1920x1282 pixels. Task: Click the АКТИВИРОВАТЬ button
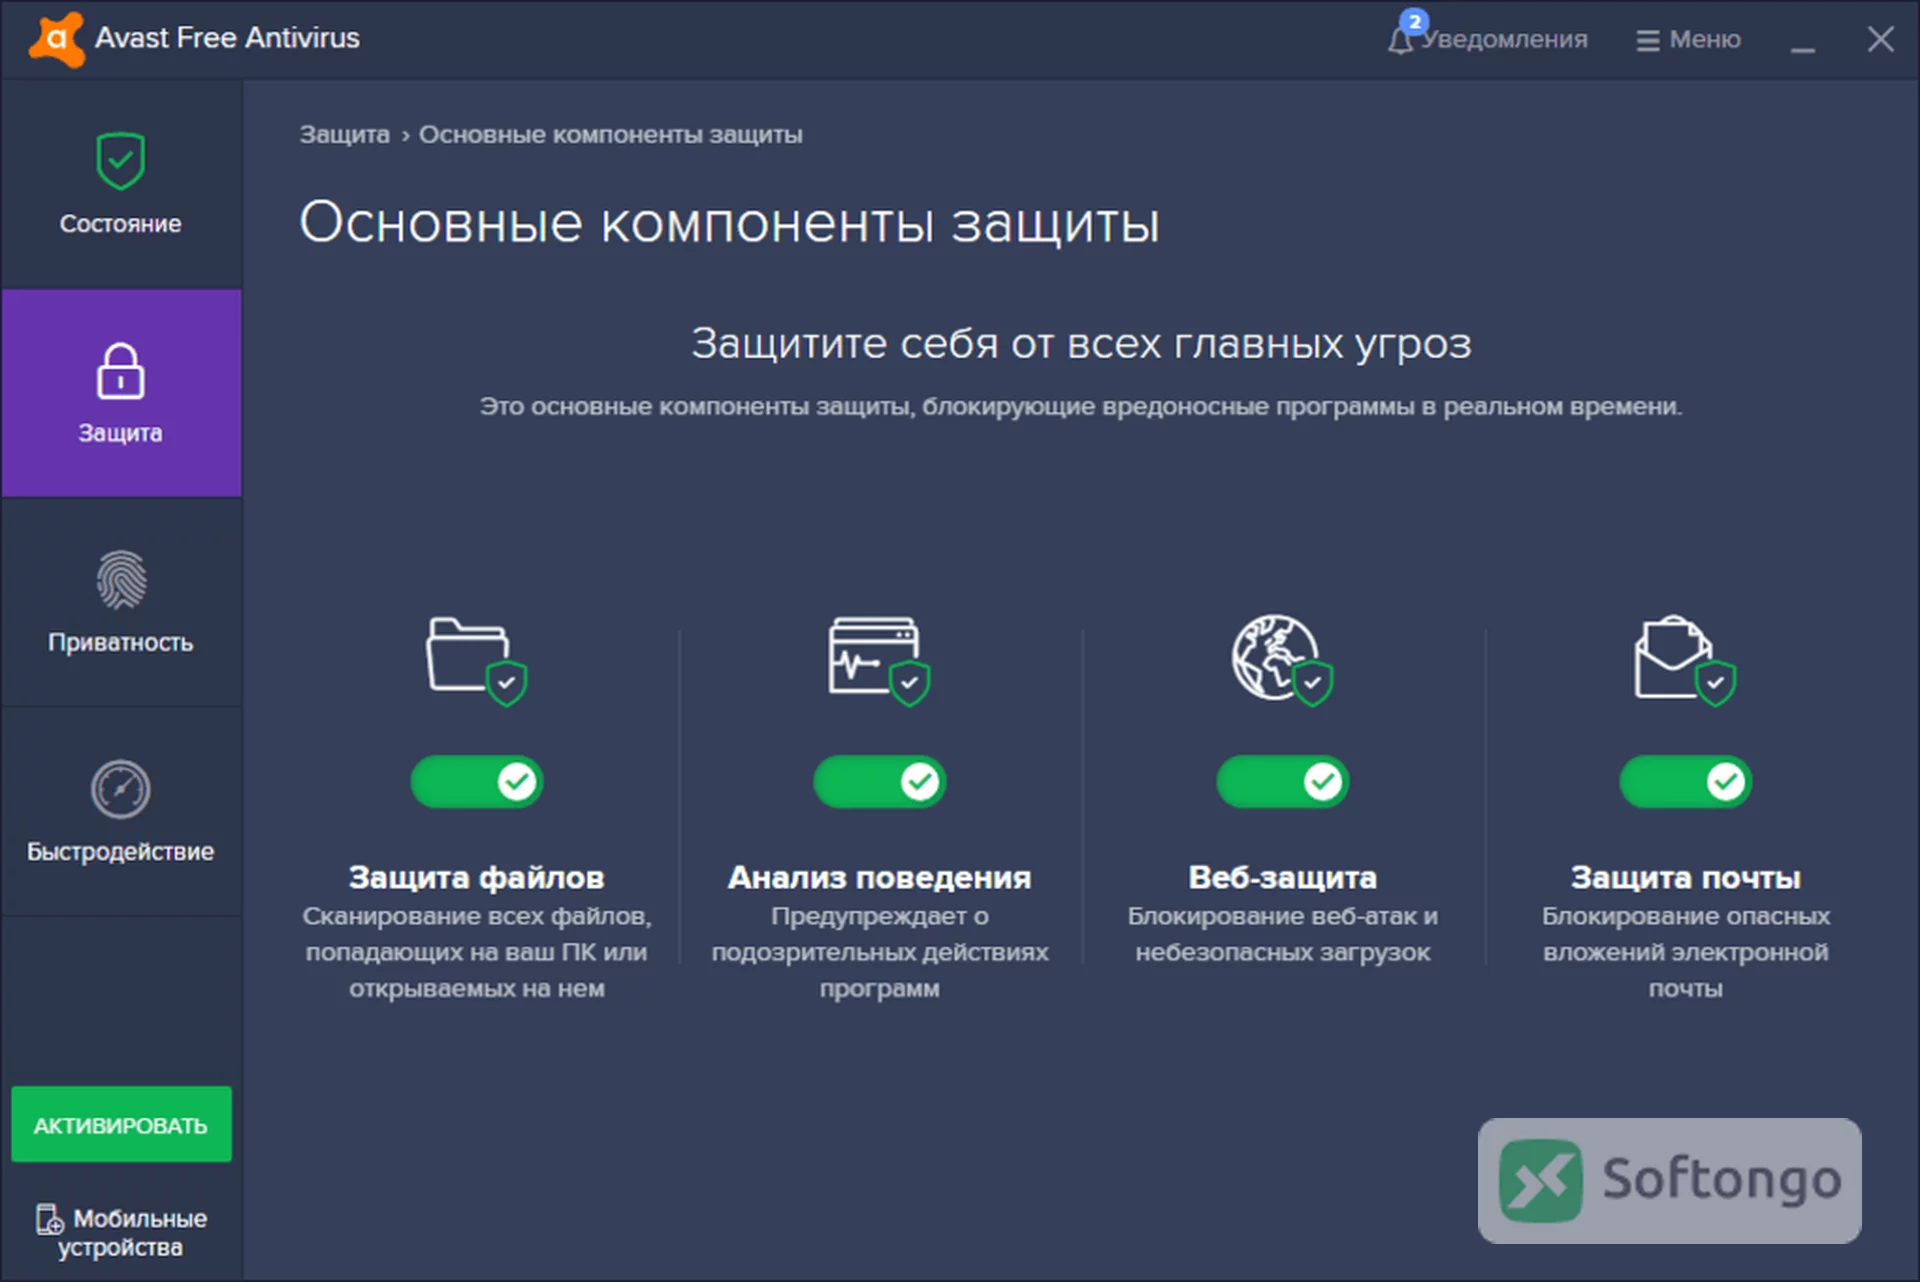point(121,1124)
